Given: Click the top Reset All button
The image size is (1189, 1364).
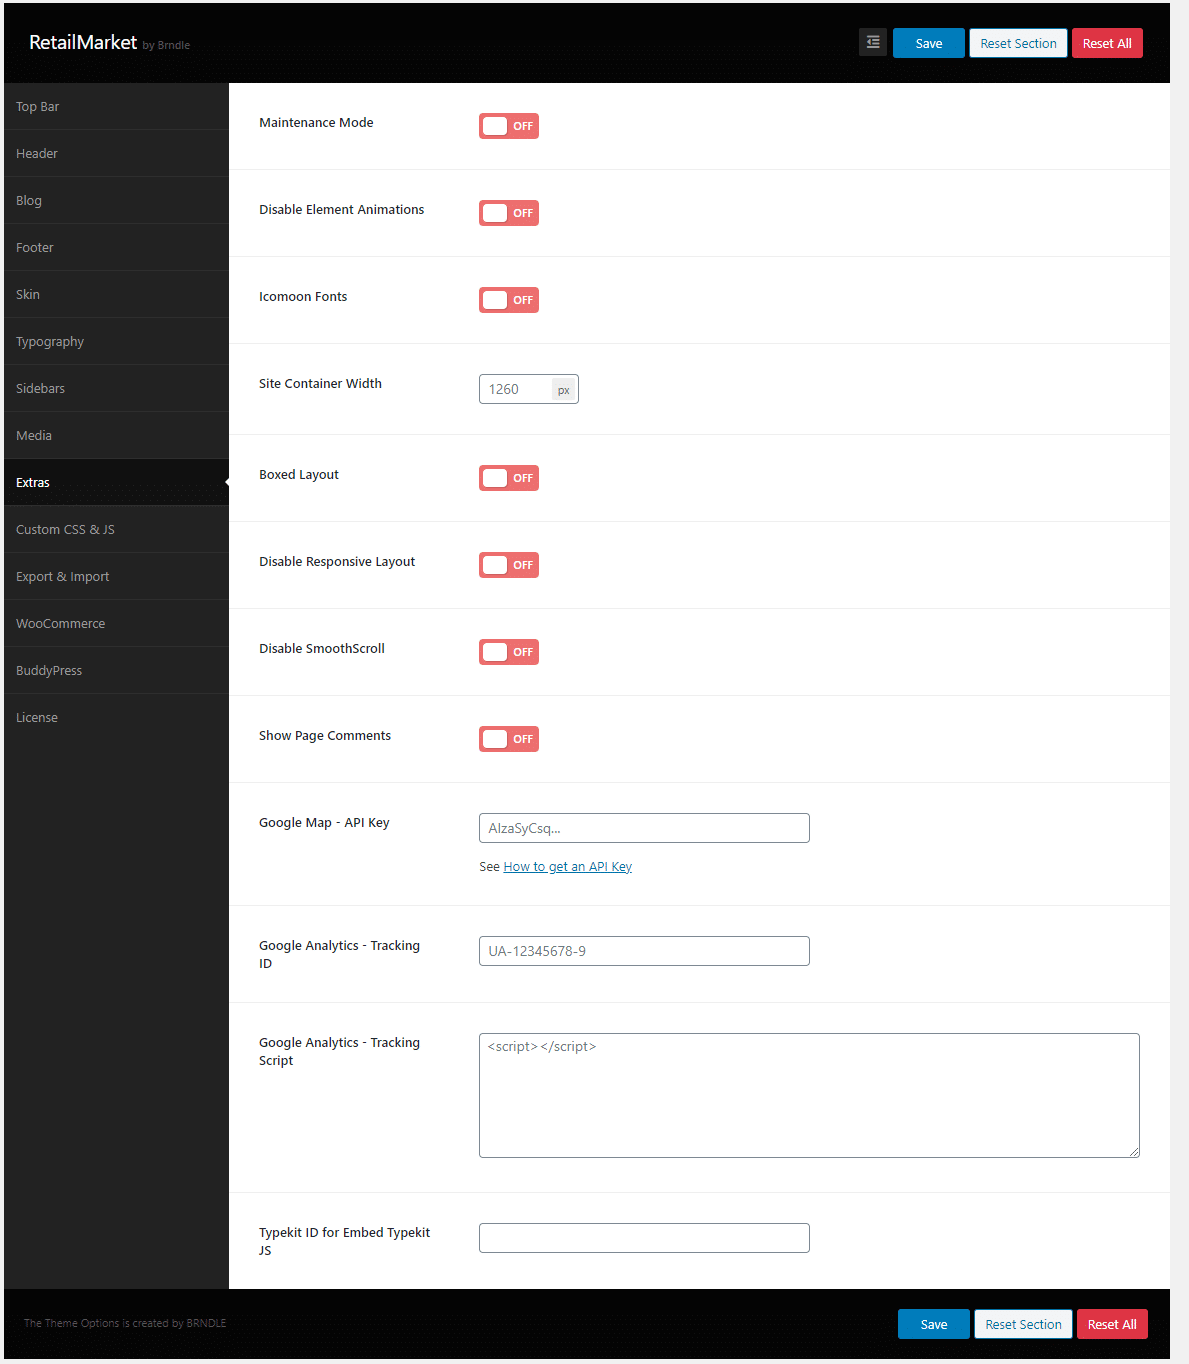Looking at the screenshot, I should [1107, 43].
